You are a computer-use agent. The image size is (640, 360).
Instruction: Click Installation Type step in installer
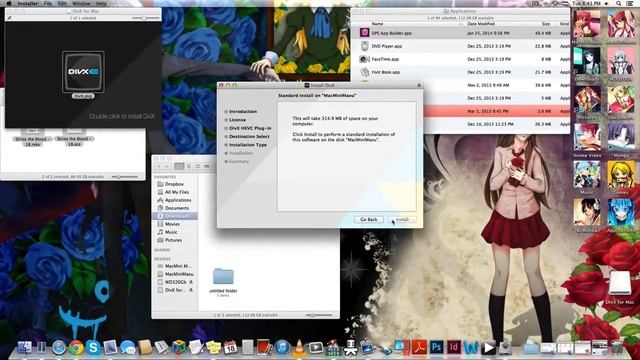coord(247,145)
